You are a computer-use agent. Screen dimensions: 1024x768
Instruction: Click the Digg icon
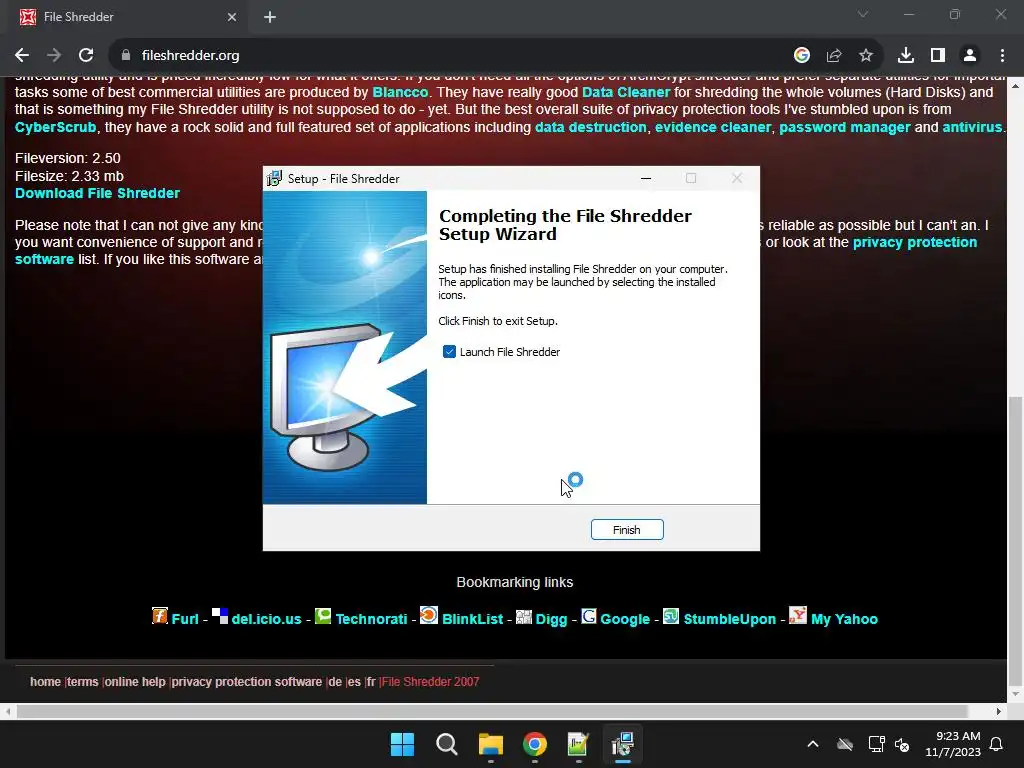(x=524, y=616)
